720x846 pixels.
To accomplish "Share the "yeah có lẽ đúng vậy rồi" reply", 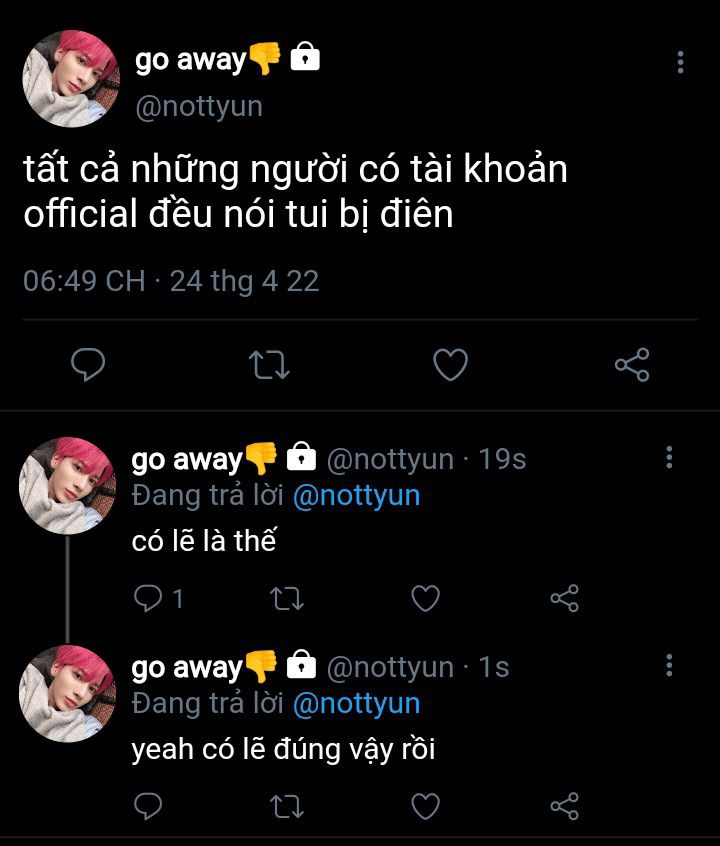I will [x=565, y=805].
